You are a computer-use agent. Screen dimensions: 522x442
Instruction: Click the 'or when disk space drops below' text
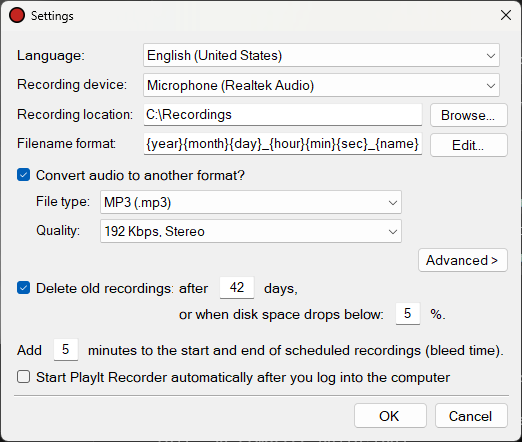click(x=281, y=314)
